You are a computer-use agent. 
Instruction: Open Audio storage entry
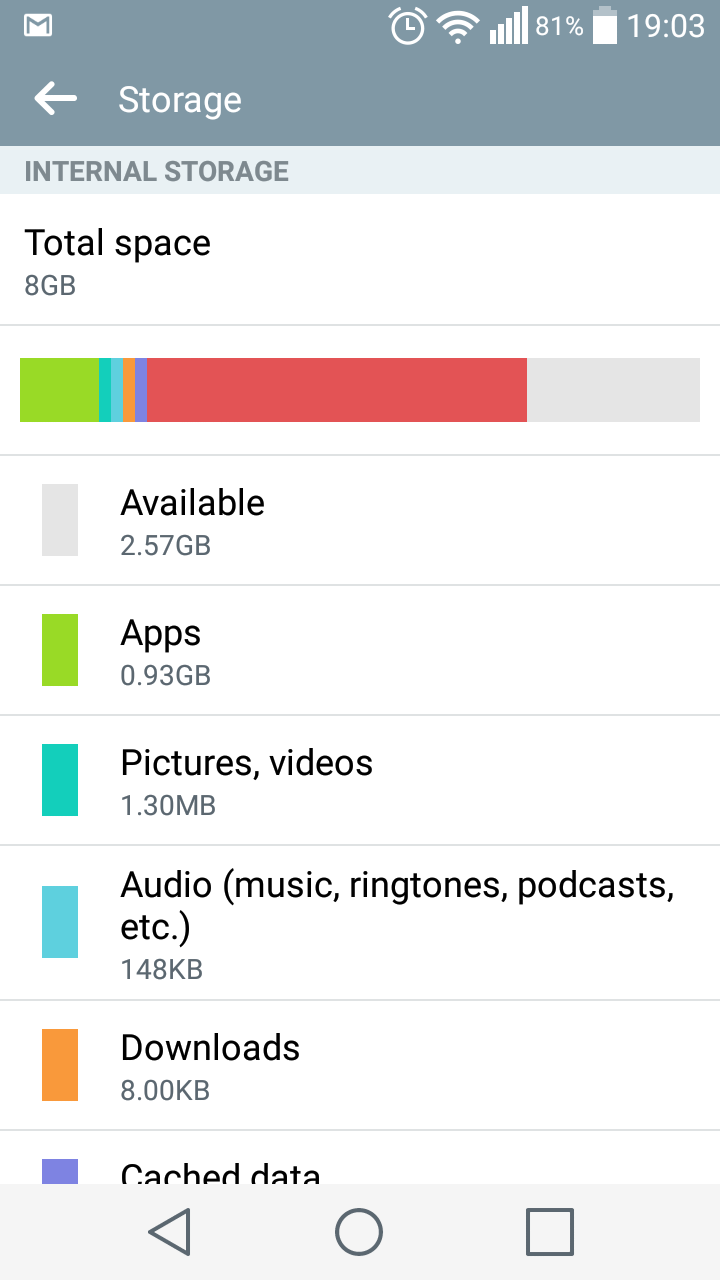click(x=360, y=922)
